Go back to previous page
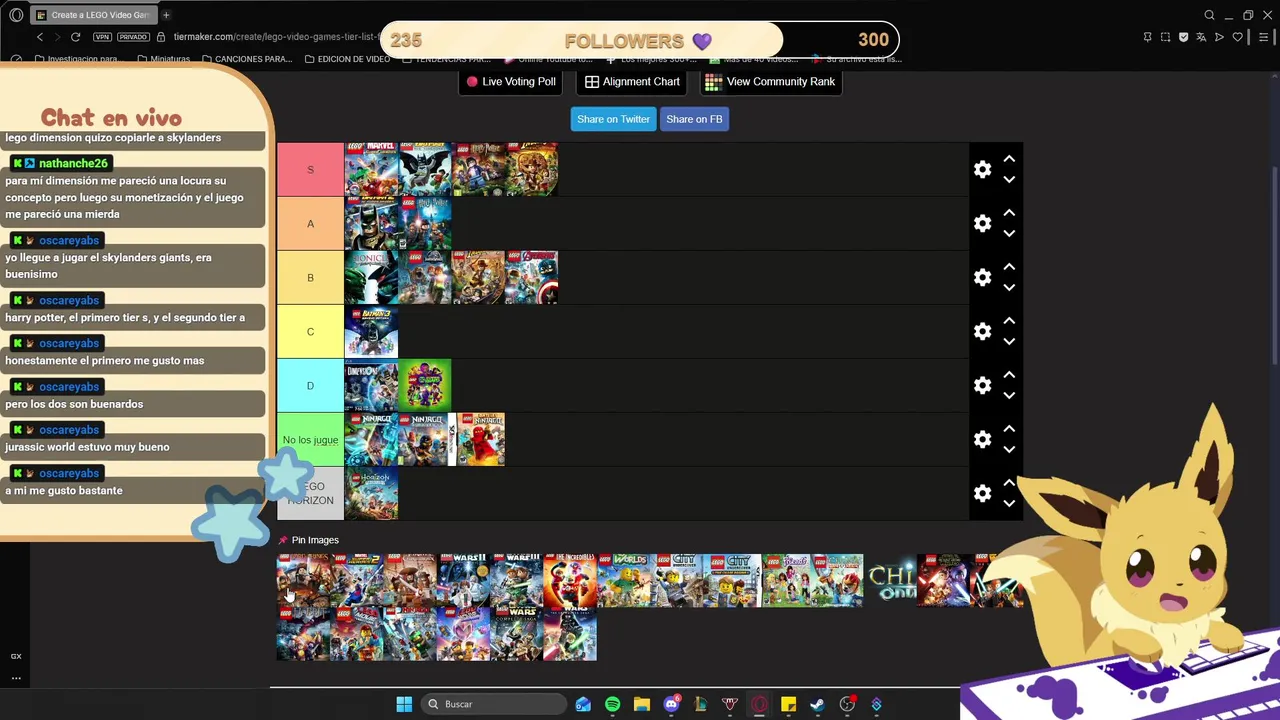The height and width of the screenshot is (720, 1280). tap(40, 37)
